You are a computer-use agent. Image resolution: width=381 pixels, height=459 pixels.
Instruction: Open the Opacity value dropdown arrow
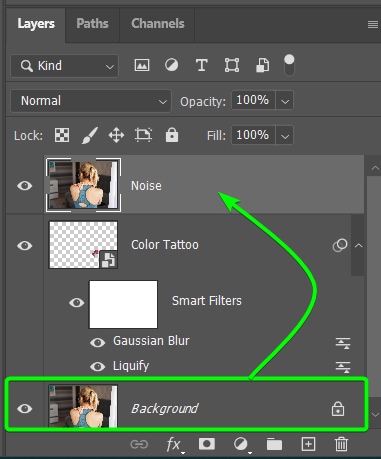pyautogui.click(x=285, y=101)
